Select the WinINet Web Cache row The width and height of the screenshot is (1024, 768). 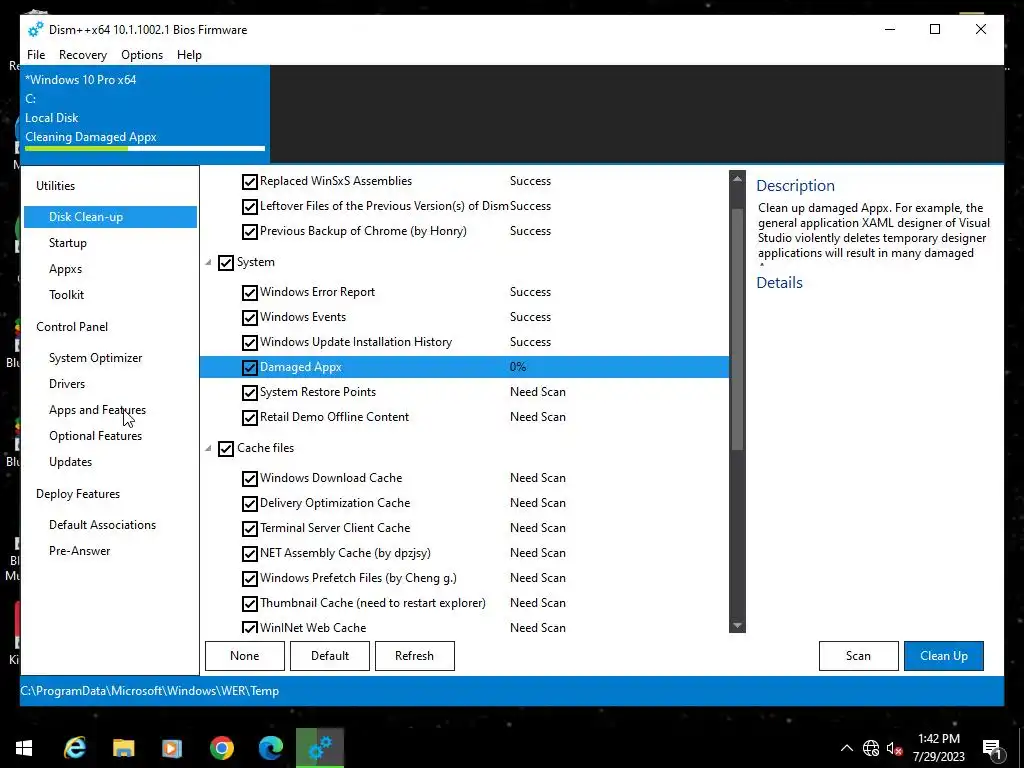[x=464, y=628]
